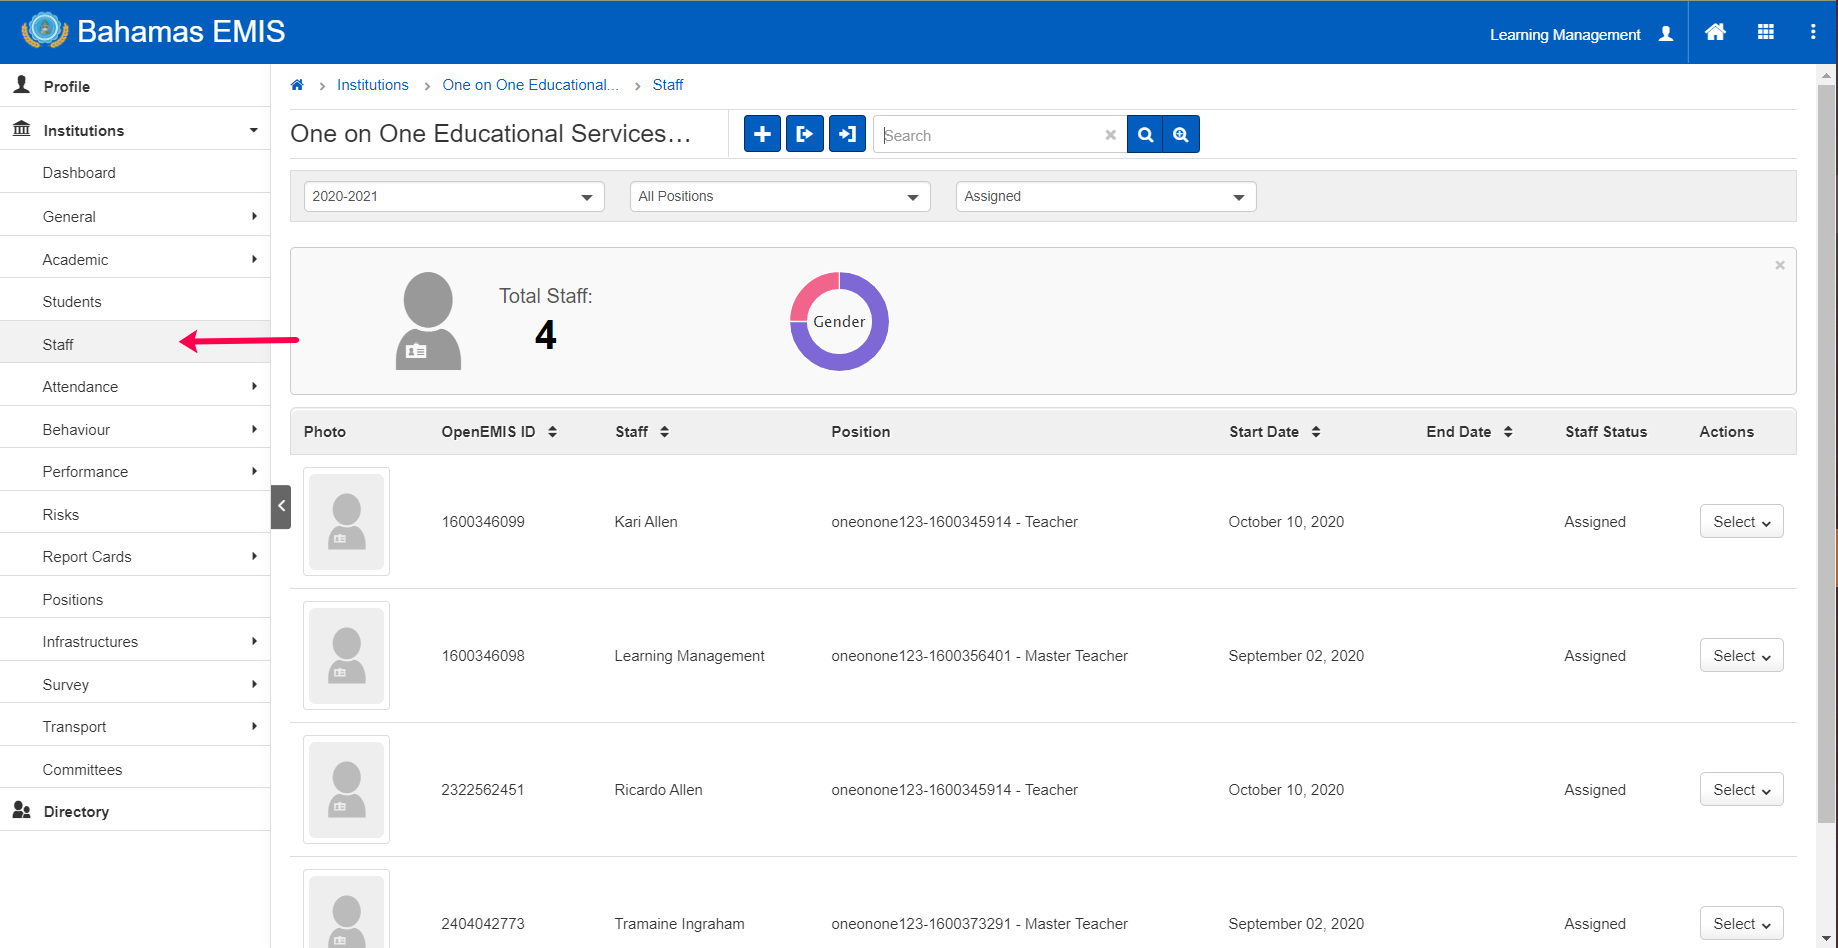Screen dimensions: 1838x948
Task: Click staff name Tramaine Ingraham
Action: coord(679,924)
